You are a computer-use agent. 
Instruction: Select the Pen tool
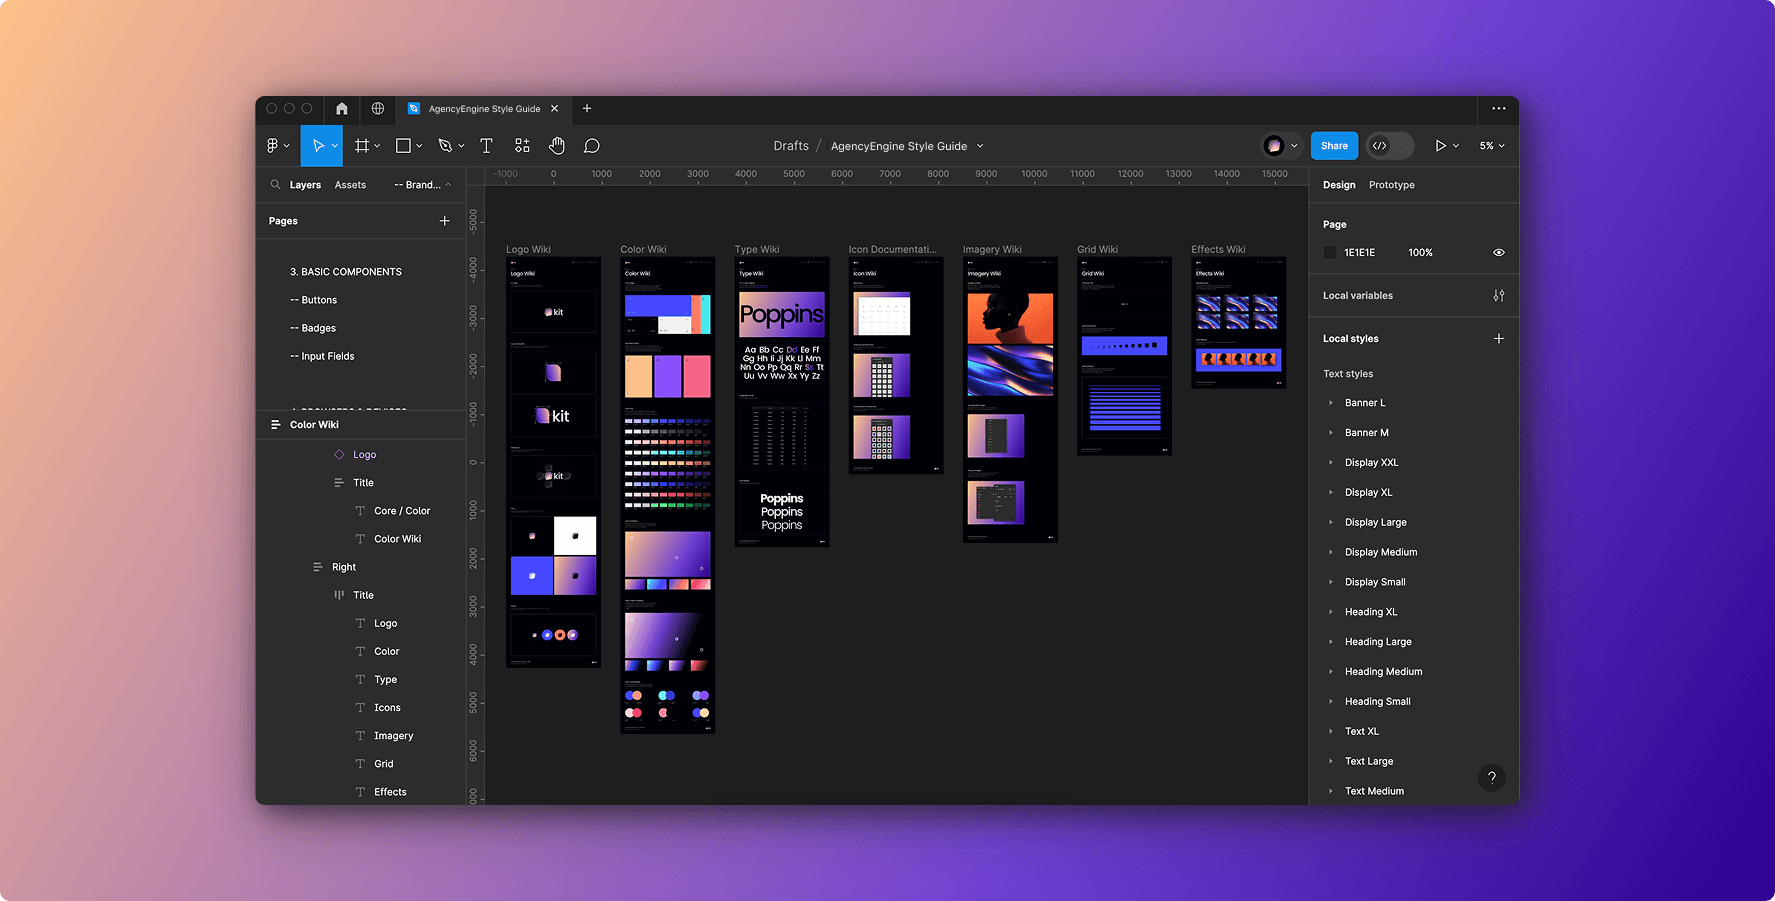point(445,146)
